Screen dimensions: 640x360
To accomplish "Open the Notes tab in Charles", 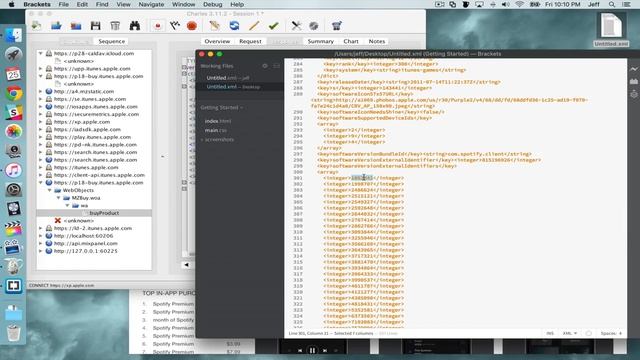I will pyautogui.click(x=377, y=41).
